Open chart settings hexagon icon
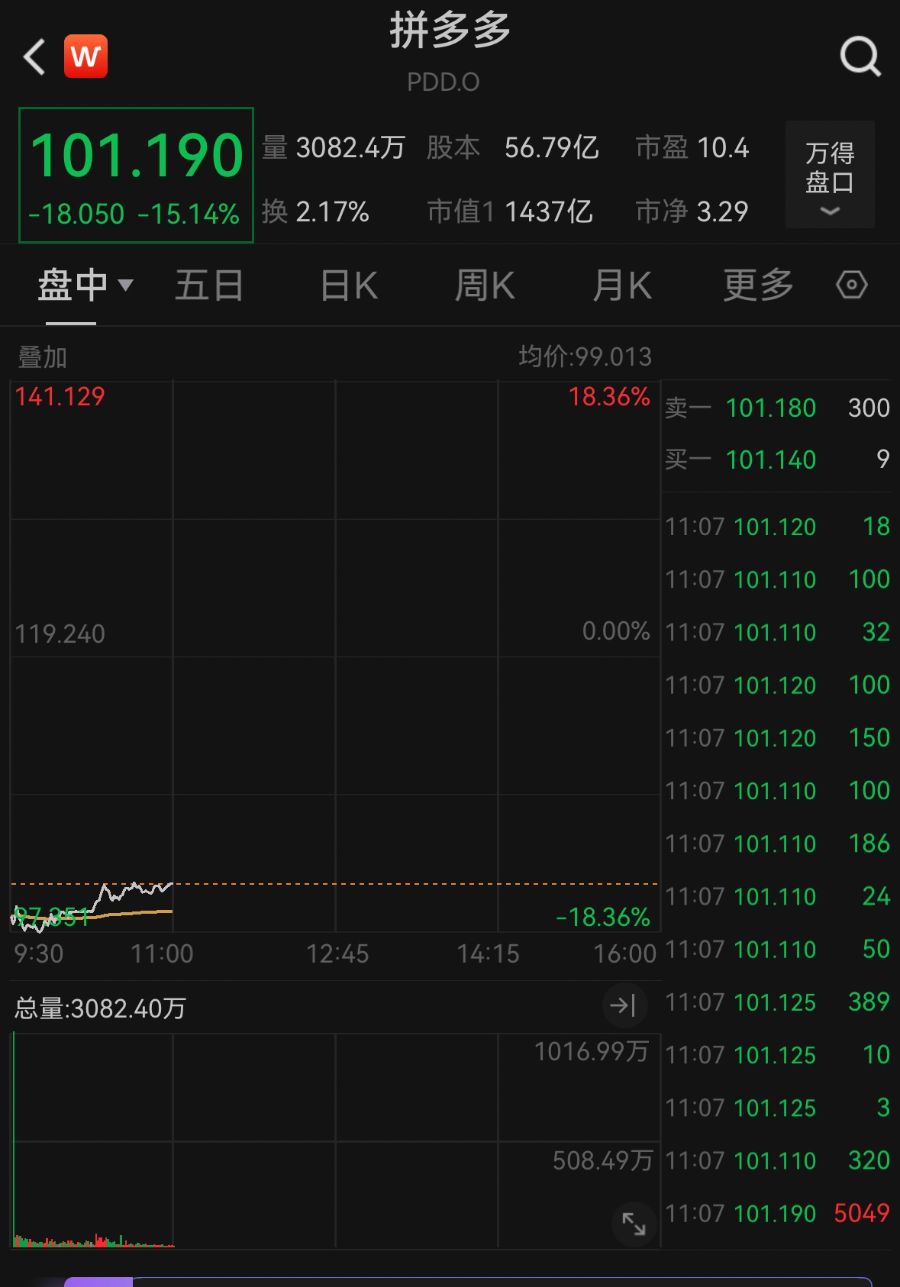The image size is (900, 1287). [x=851, y=285]
